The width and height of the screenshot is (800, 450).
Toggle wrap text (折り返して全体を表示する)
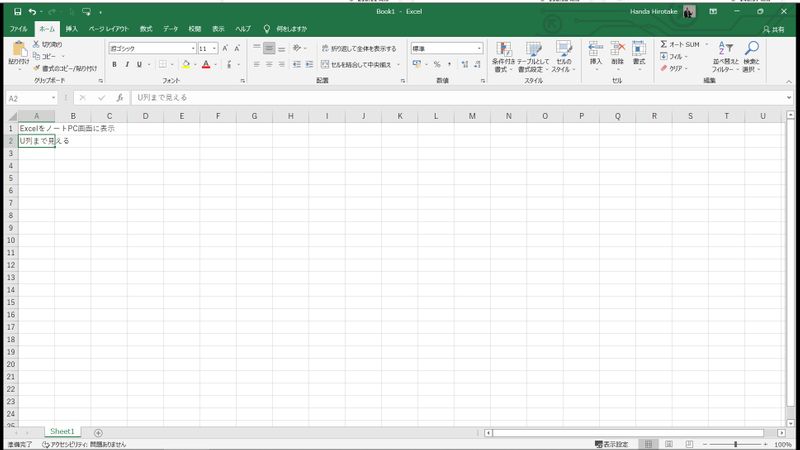[x=358, y=48]
